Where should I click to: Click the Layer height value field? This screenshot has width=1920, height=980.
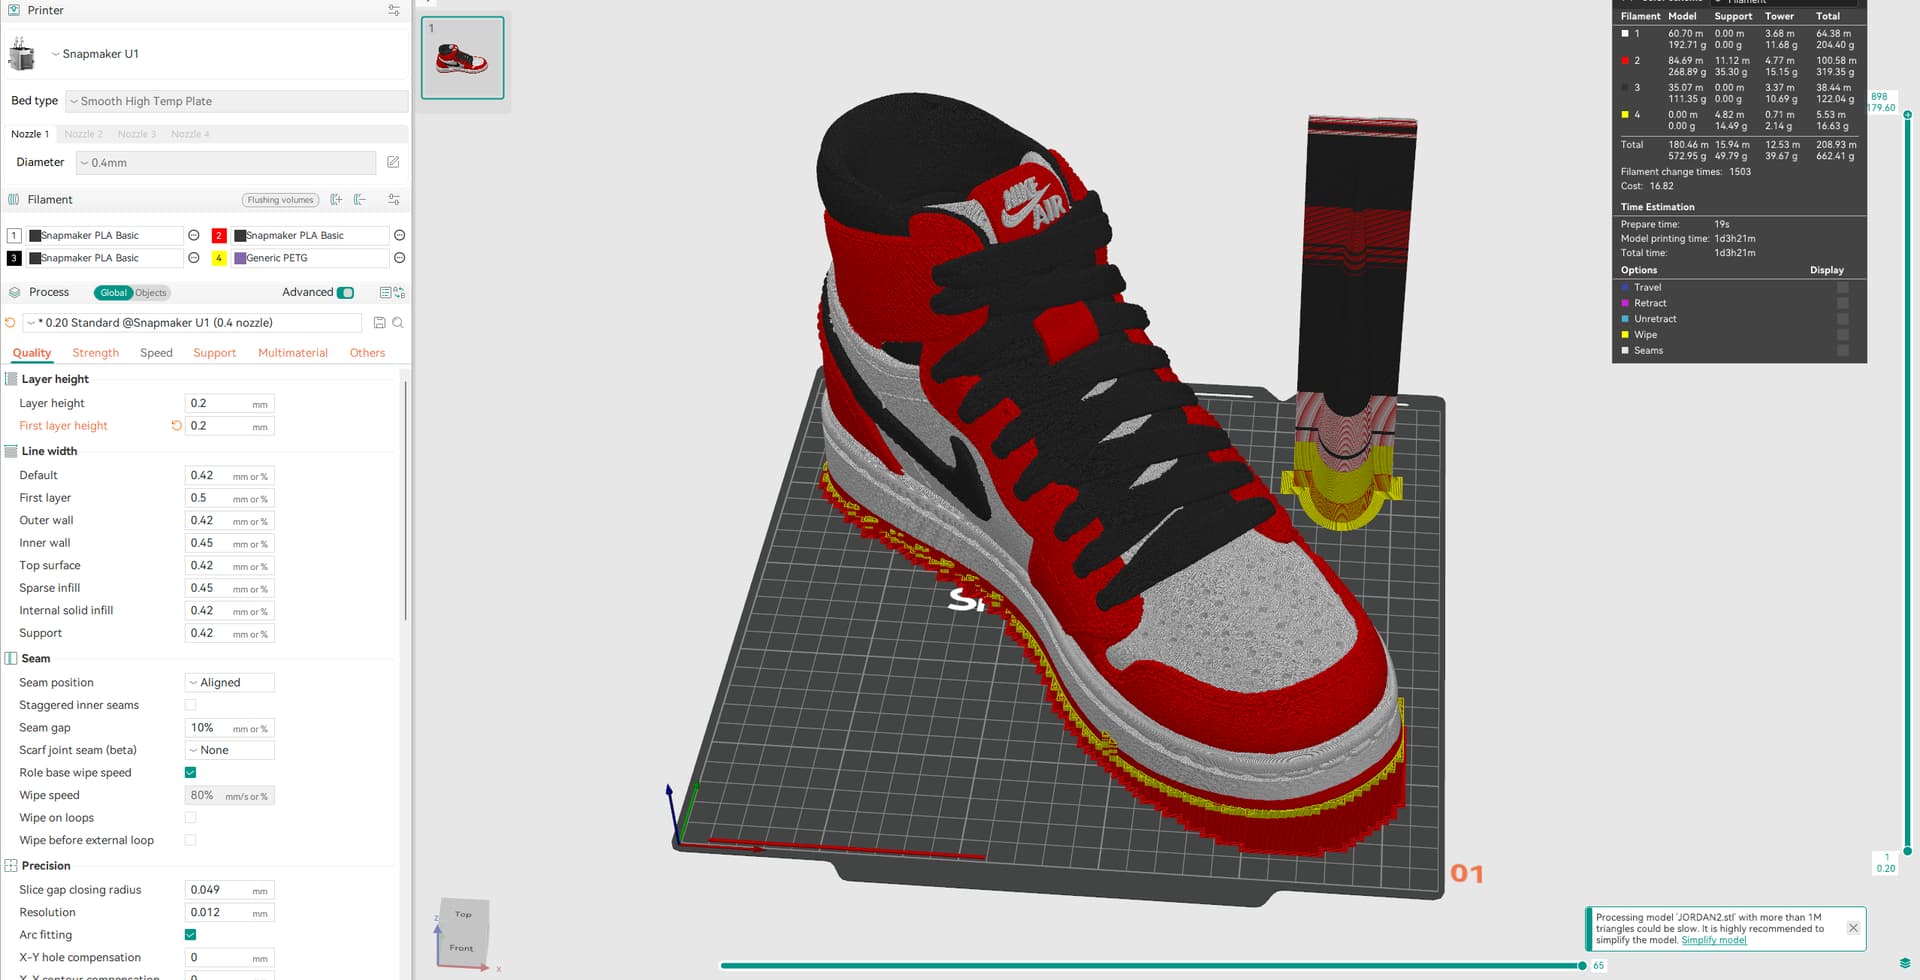tap(229, 404)
